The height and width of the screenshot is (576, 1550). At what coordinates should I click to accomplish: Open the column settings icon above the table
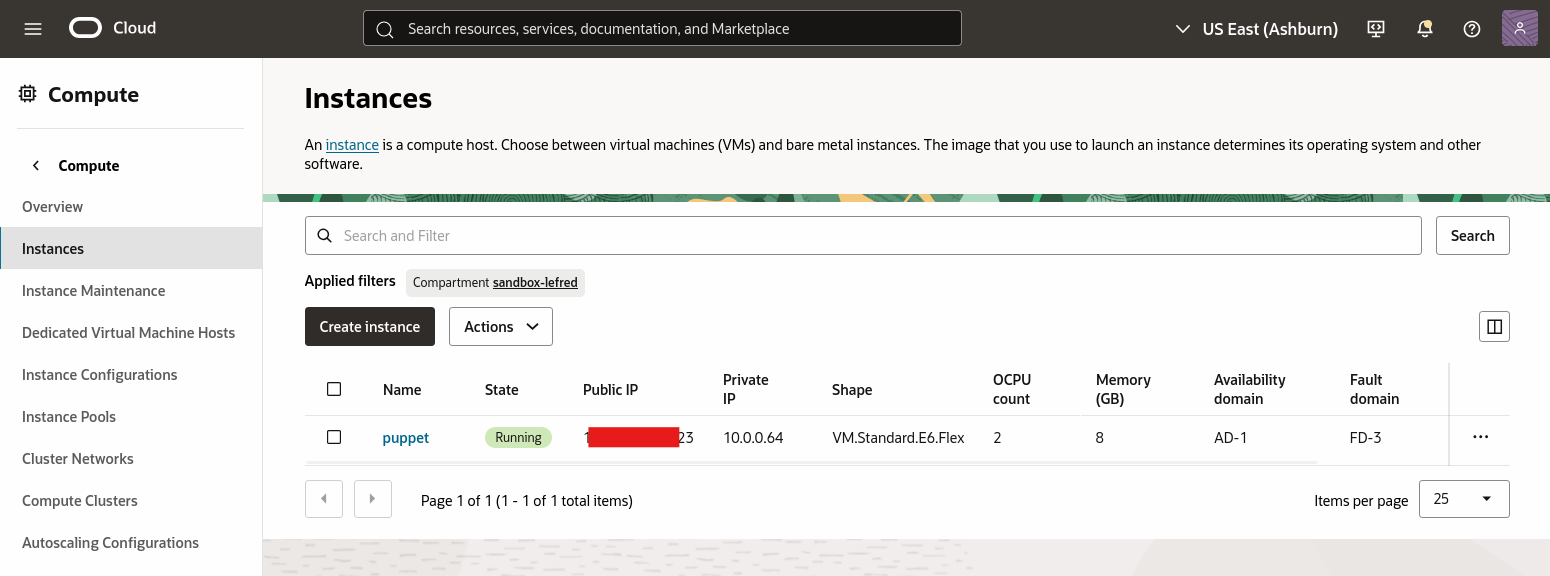1494,326
